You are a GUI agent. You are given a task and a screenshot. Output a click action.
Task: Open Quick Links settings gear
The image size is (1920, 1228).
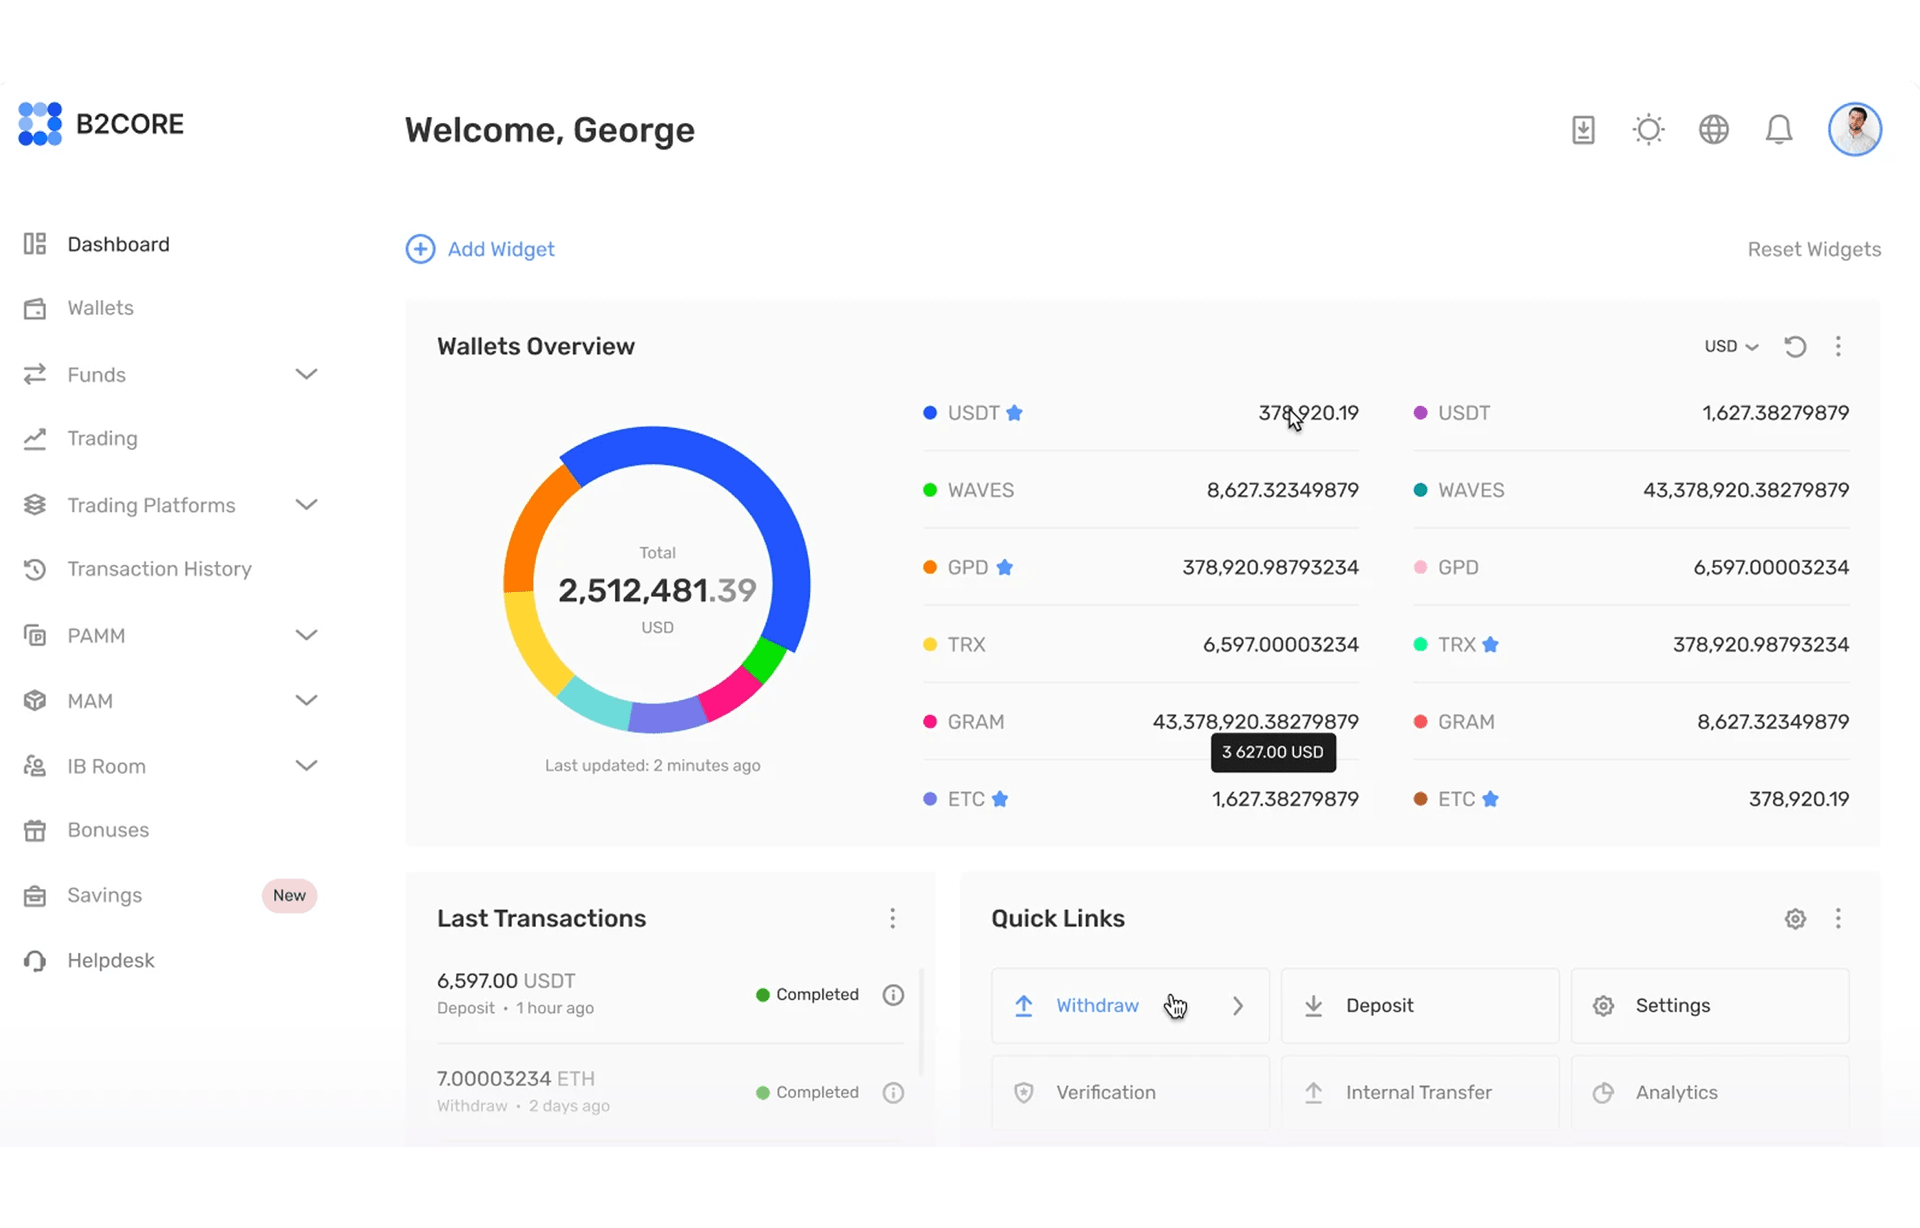coord(1795,919)
